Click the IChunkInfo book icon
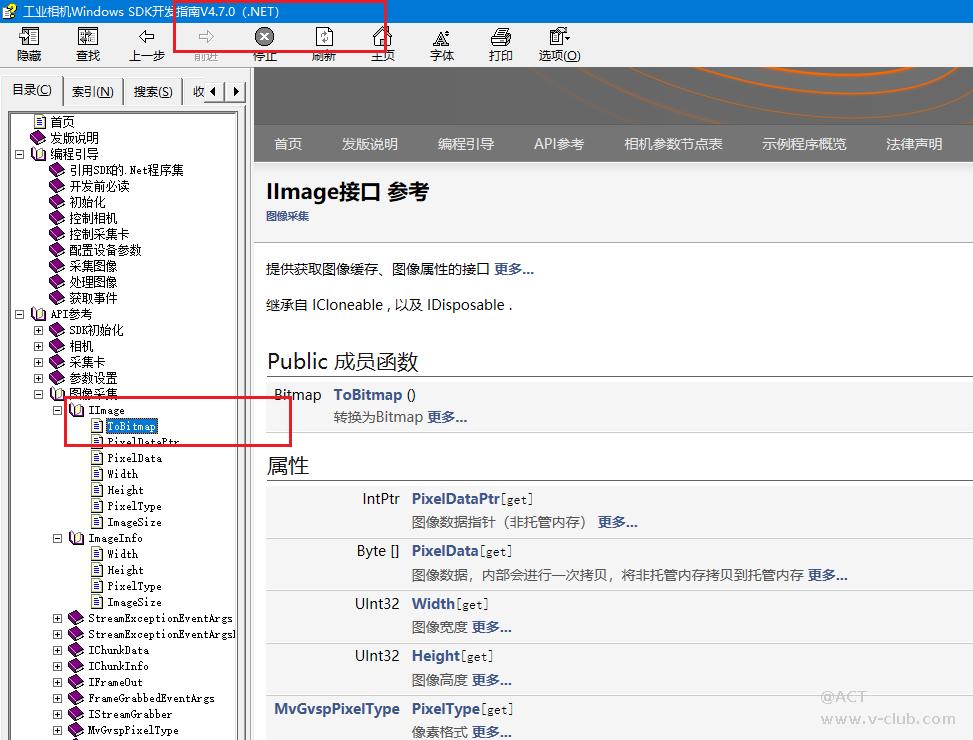973x740 pixels. (x=76, y=666)
